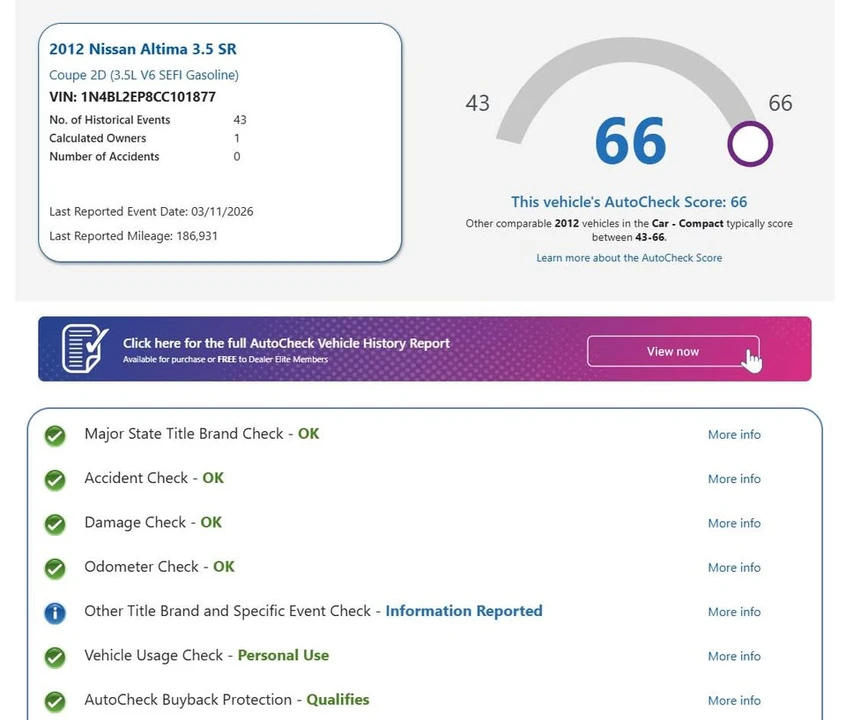Click the full AutoCheck Vehicle History Report banner text
846x720 pixels.
click(286, 343)
